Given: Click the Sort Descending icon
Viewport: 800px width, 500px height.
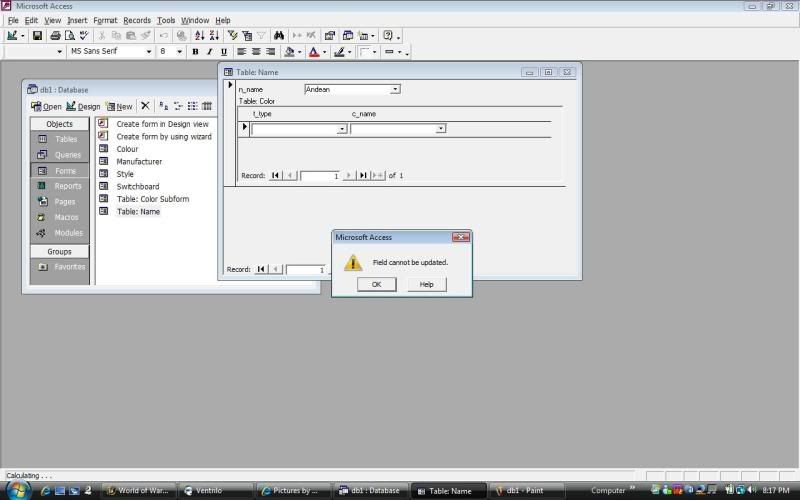Looking at the screenshot, I should (214, 35).
